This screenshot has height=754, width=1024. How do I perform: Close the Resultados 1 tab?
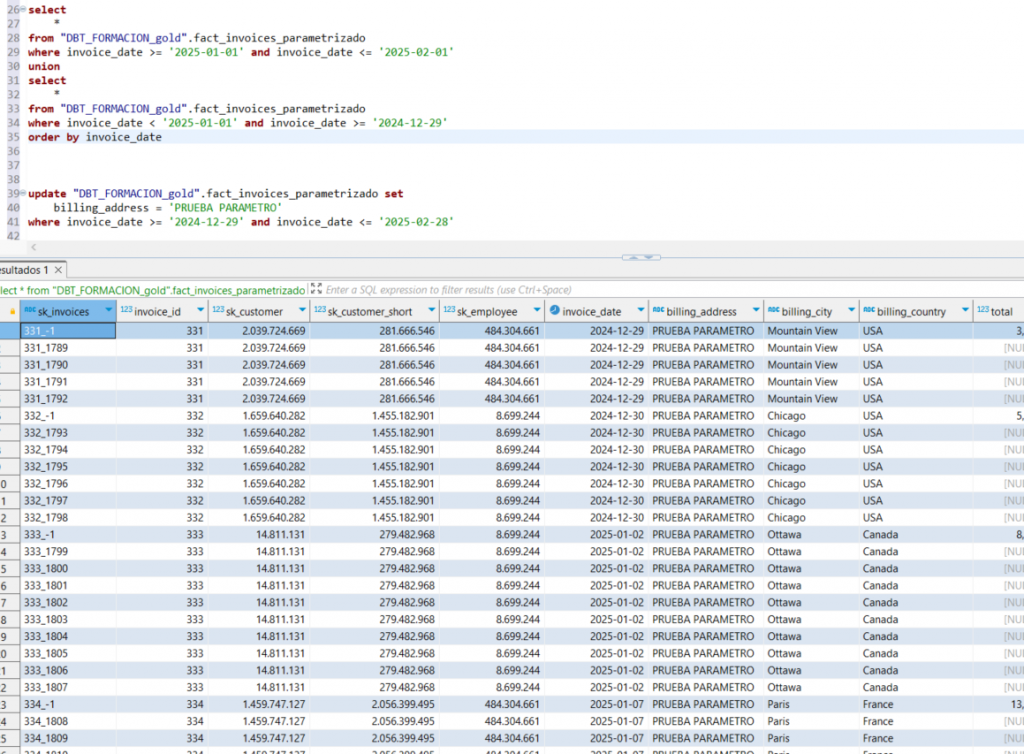[x=58, y=270]
